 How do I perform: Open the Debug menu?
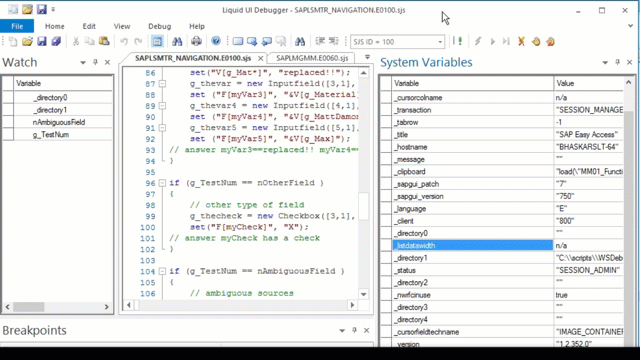tap(160, 26)
